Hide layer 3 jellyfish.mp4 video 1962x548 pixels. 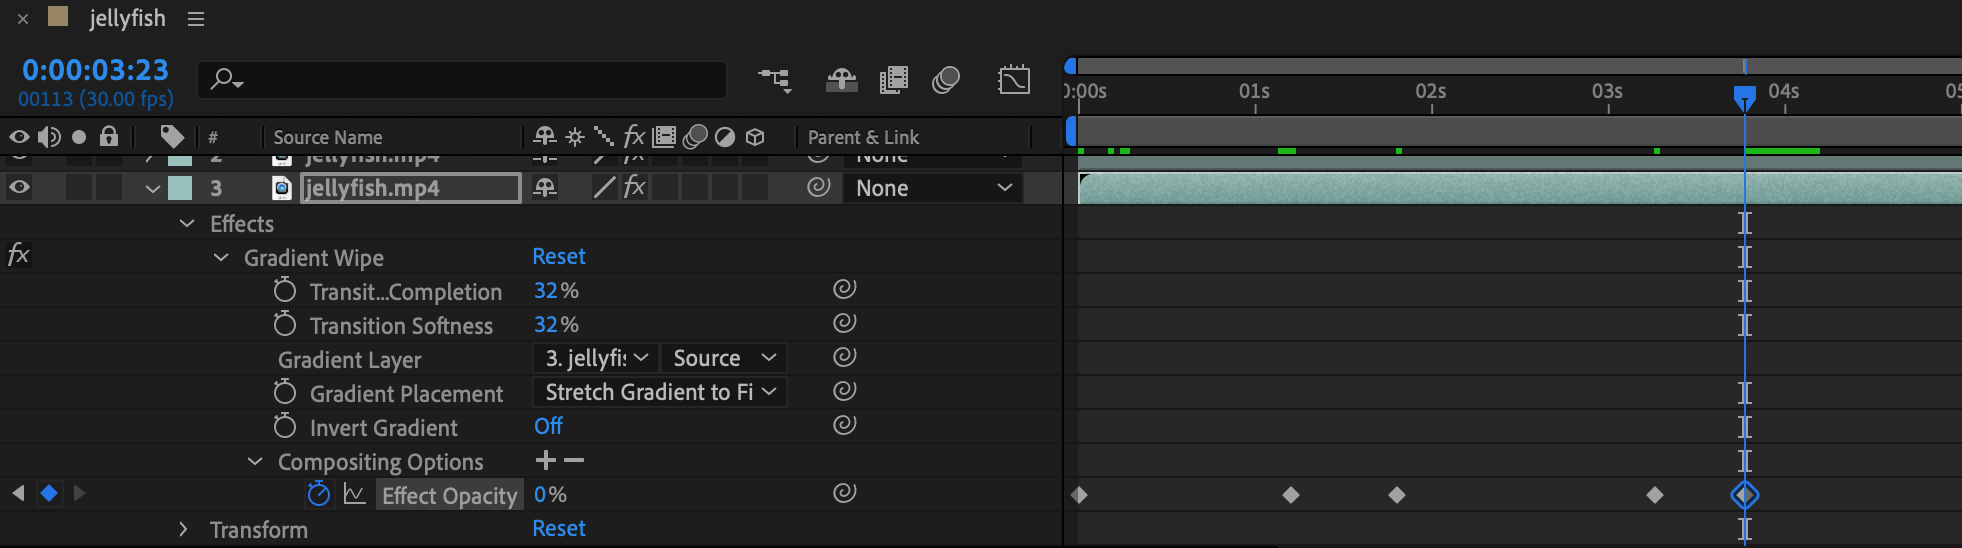[19, 187]
